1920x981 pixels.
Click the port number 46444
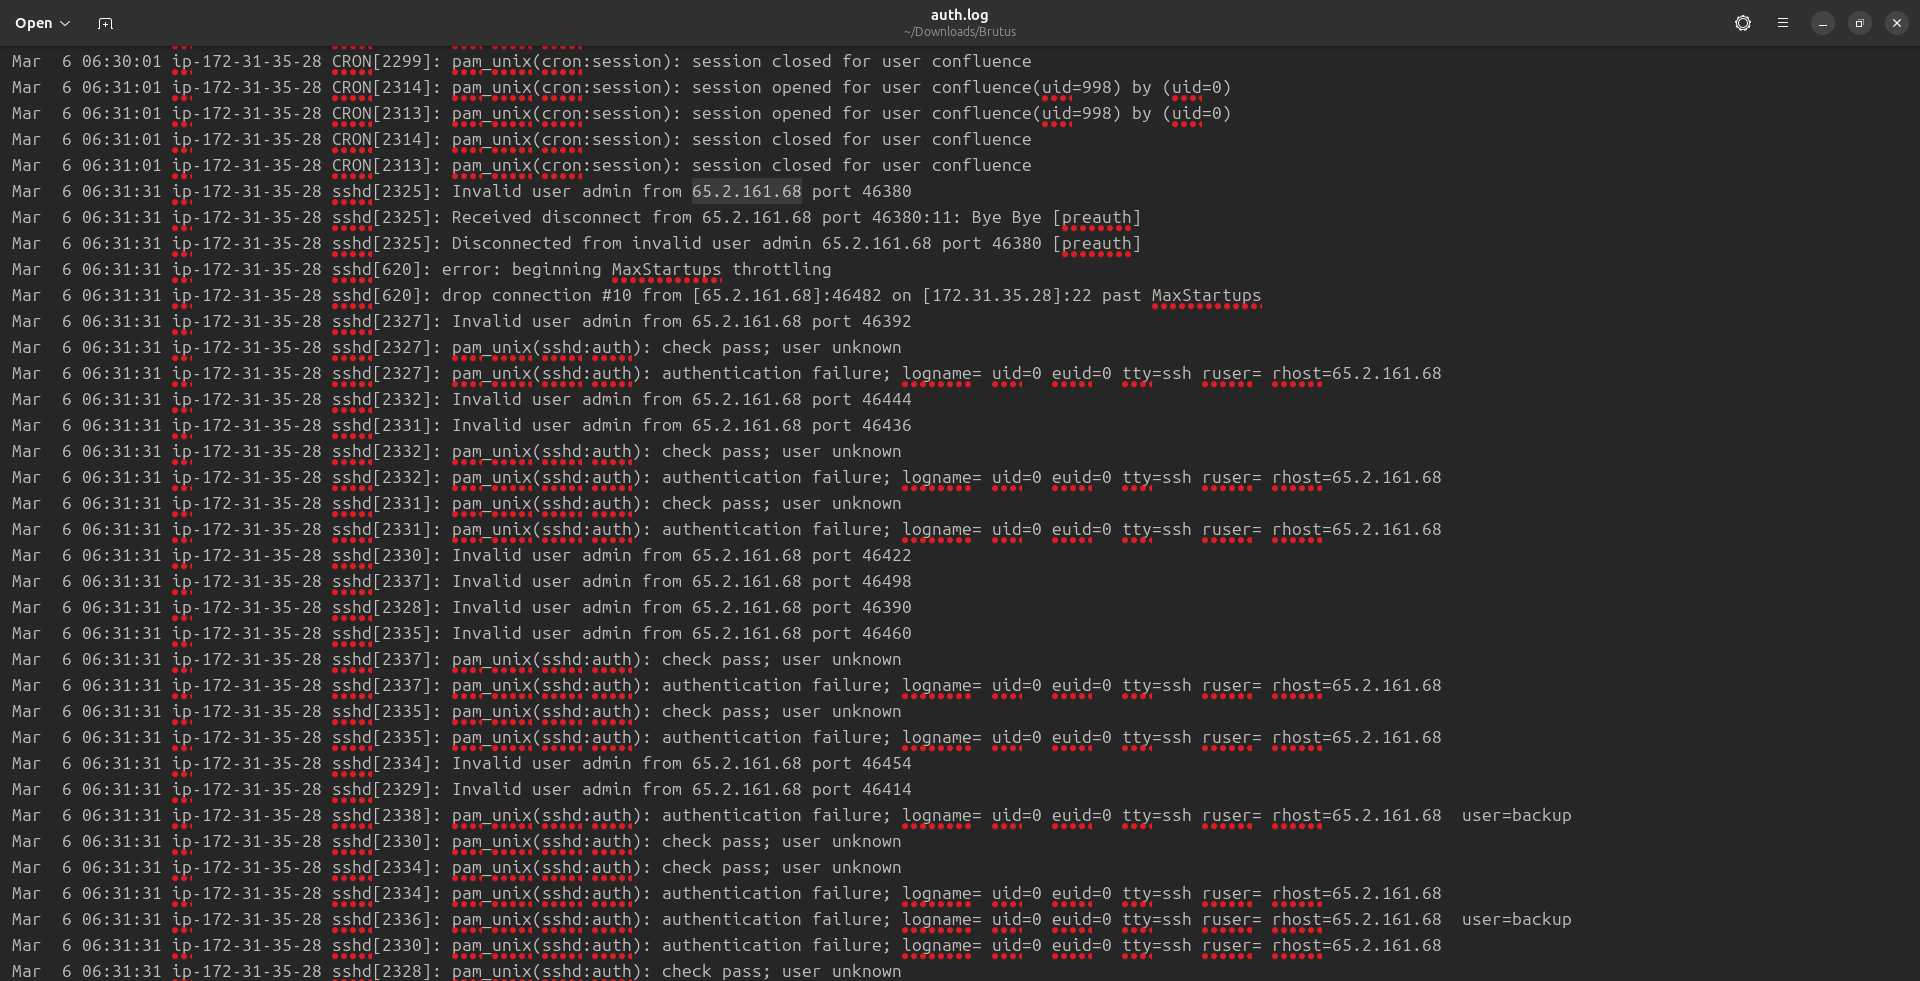887,400
